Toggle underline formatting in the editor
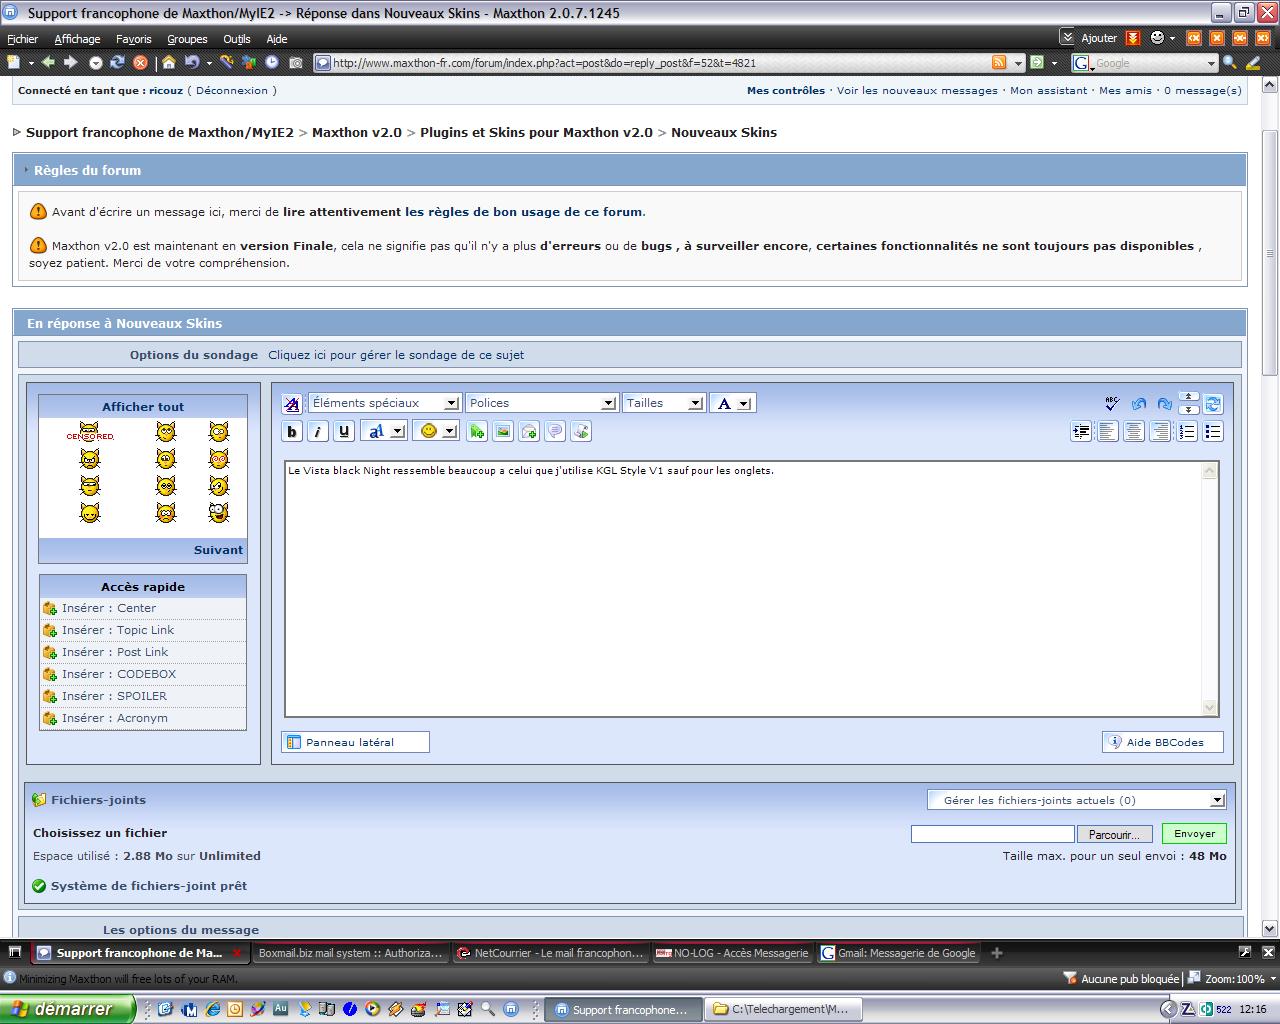Viewport: 1280px width, 1024px height. [x=344, y=431]
